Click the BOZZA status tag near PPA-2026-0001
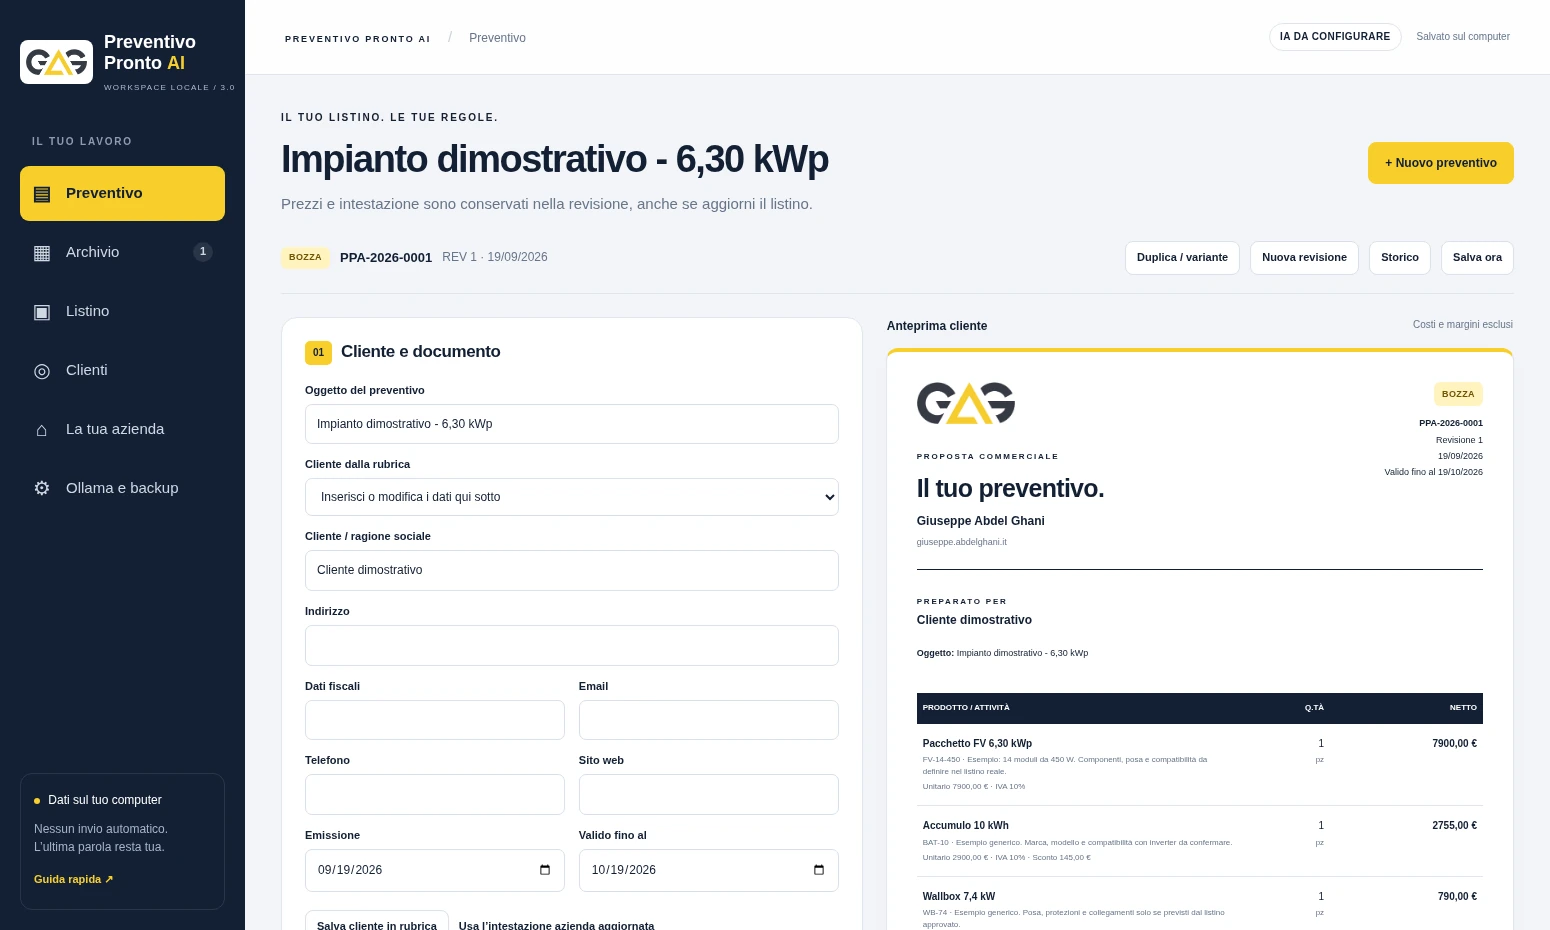 [x=305, y=258]
